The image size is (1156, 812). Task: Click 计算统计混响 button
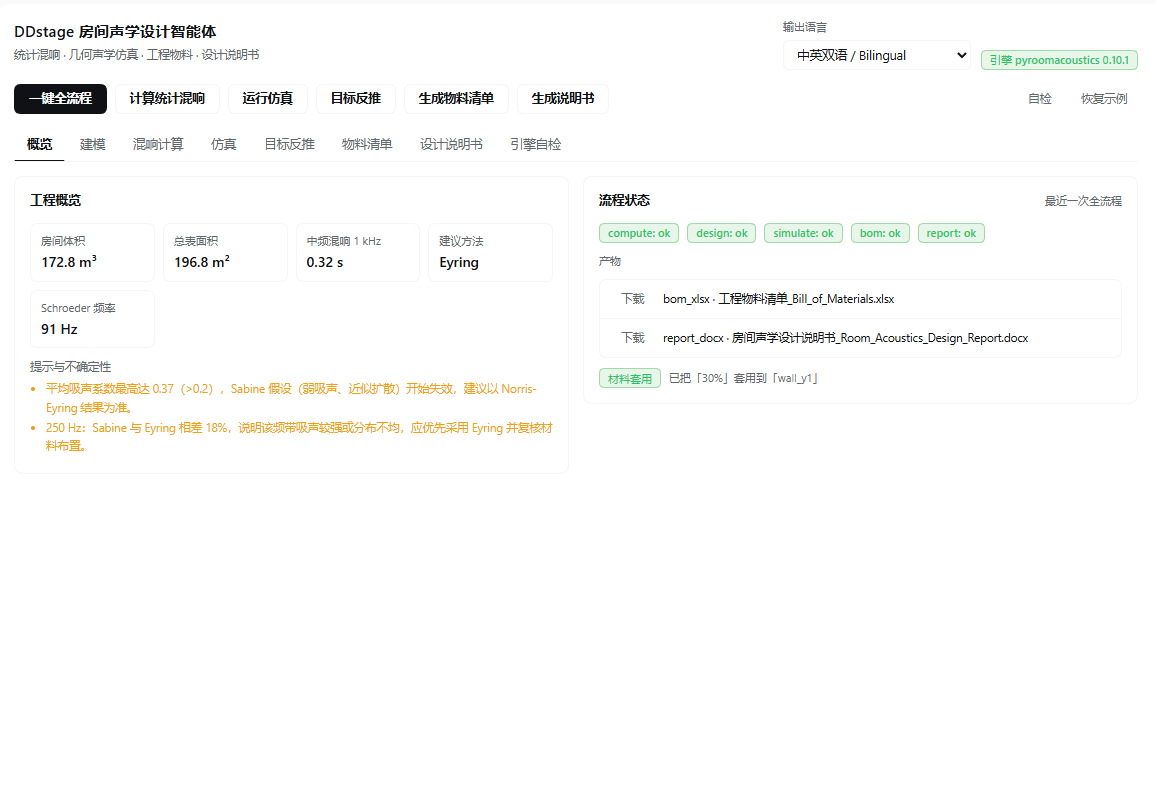click(x=167, y=99)
